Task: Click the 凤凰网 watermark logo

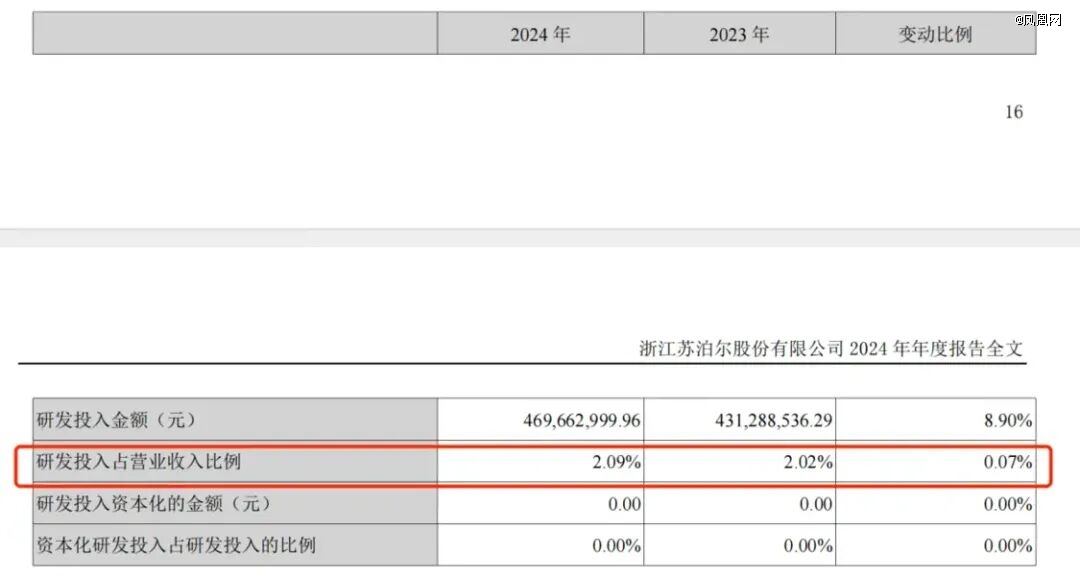Action: (1038, 19)
